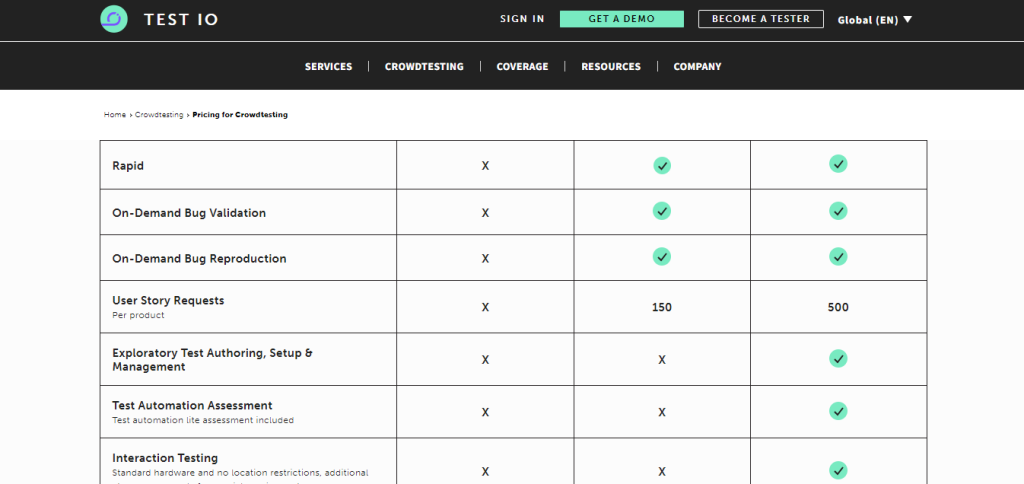Click the Home breadcrumb link
Viewport: 1024px width, 484px height.
(x=115, y=115)
